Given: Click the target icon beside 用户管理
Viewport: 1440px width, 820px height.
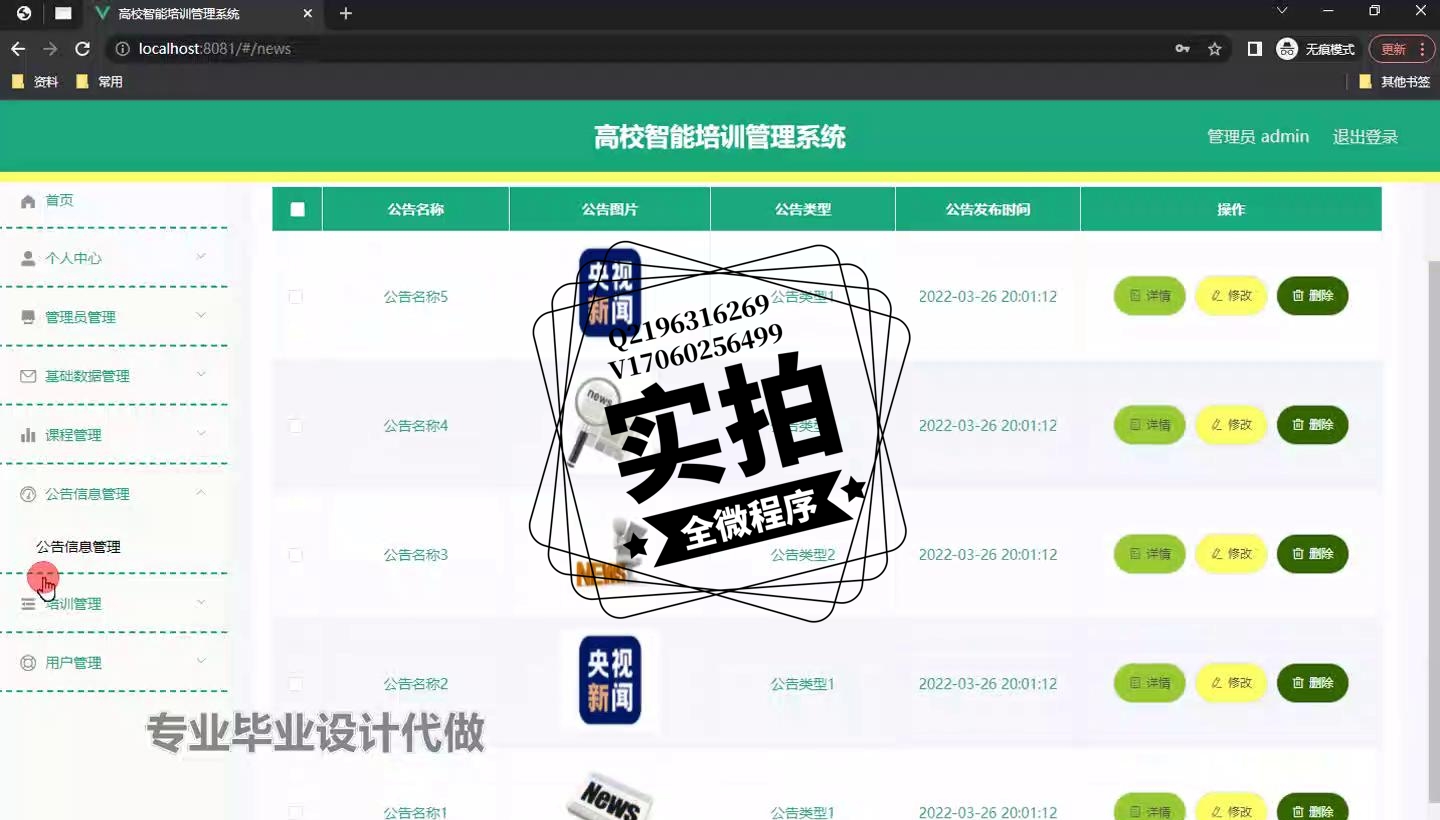Looking at the screenshot, I should (x=28, y=663).
